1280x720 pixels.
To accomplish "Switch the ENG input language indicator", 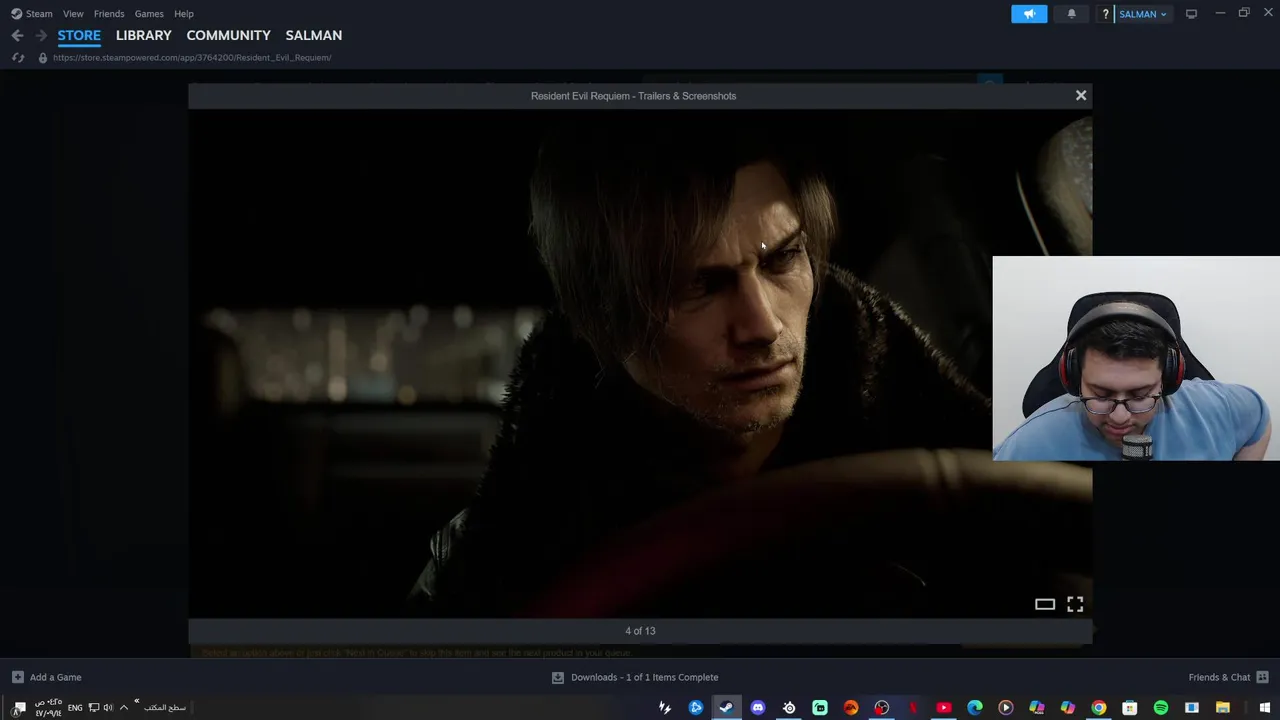I will coord(75,707).
